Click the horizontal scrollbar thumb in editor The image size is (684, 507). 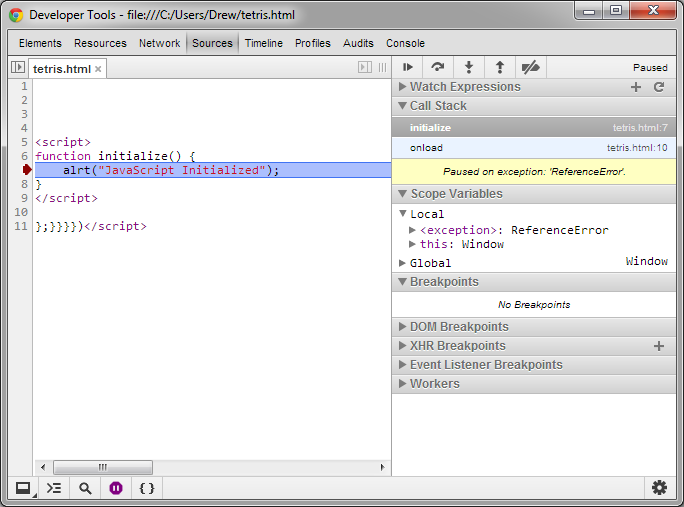[x=103, y=467]
